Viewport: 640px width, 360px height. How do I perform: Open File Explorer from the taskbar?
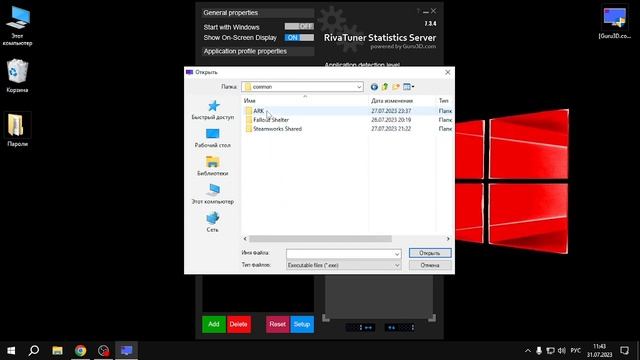coord(57,351)
